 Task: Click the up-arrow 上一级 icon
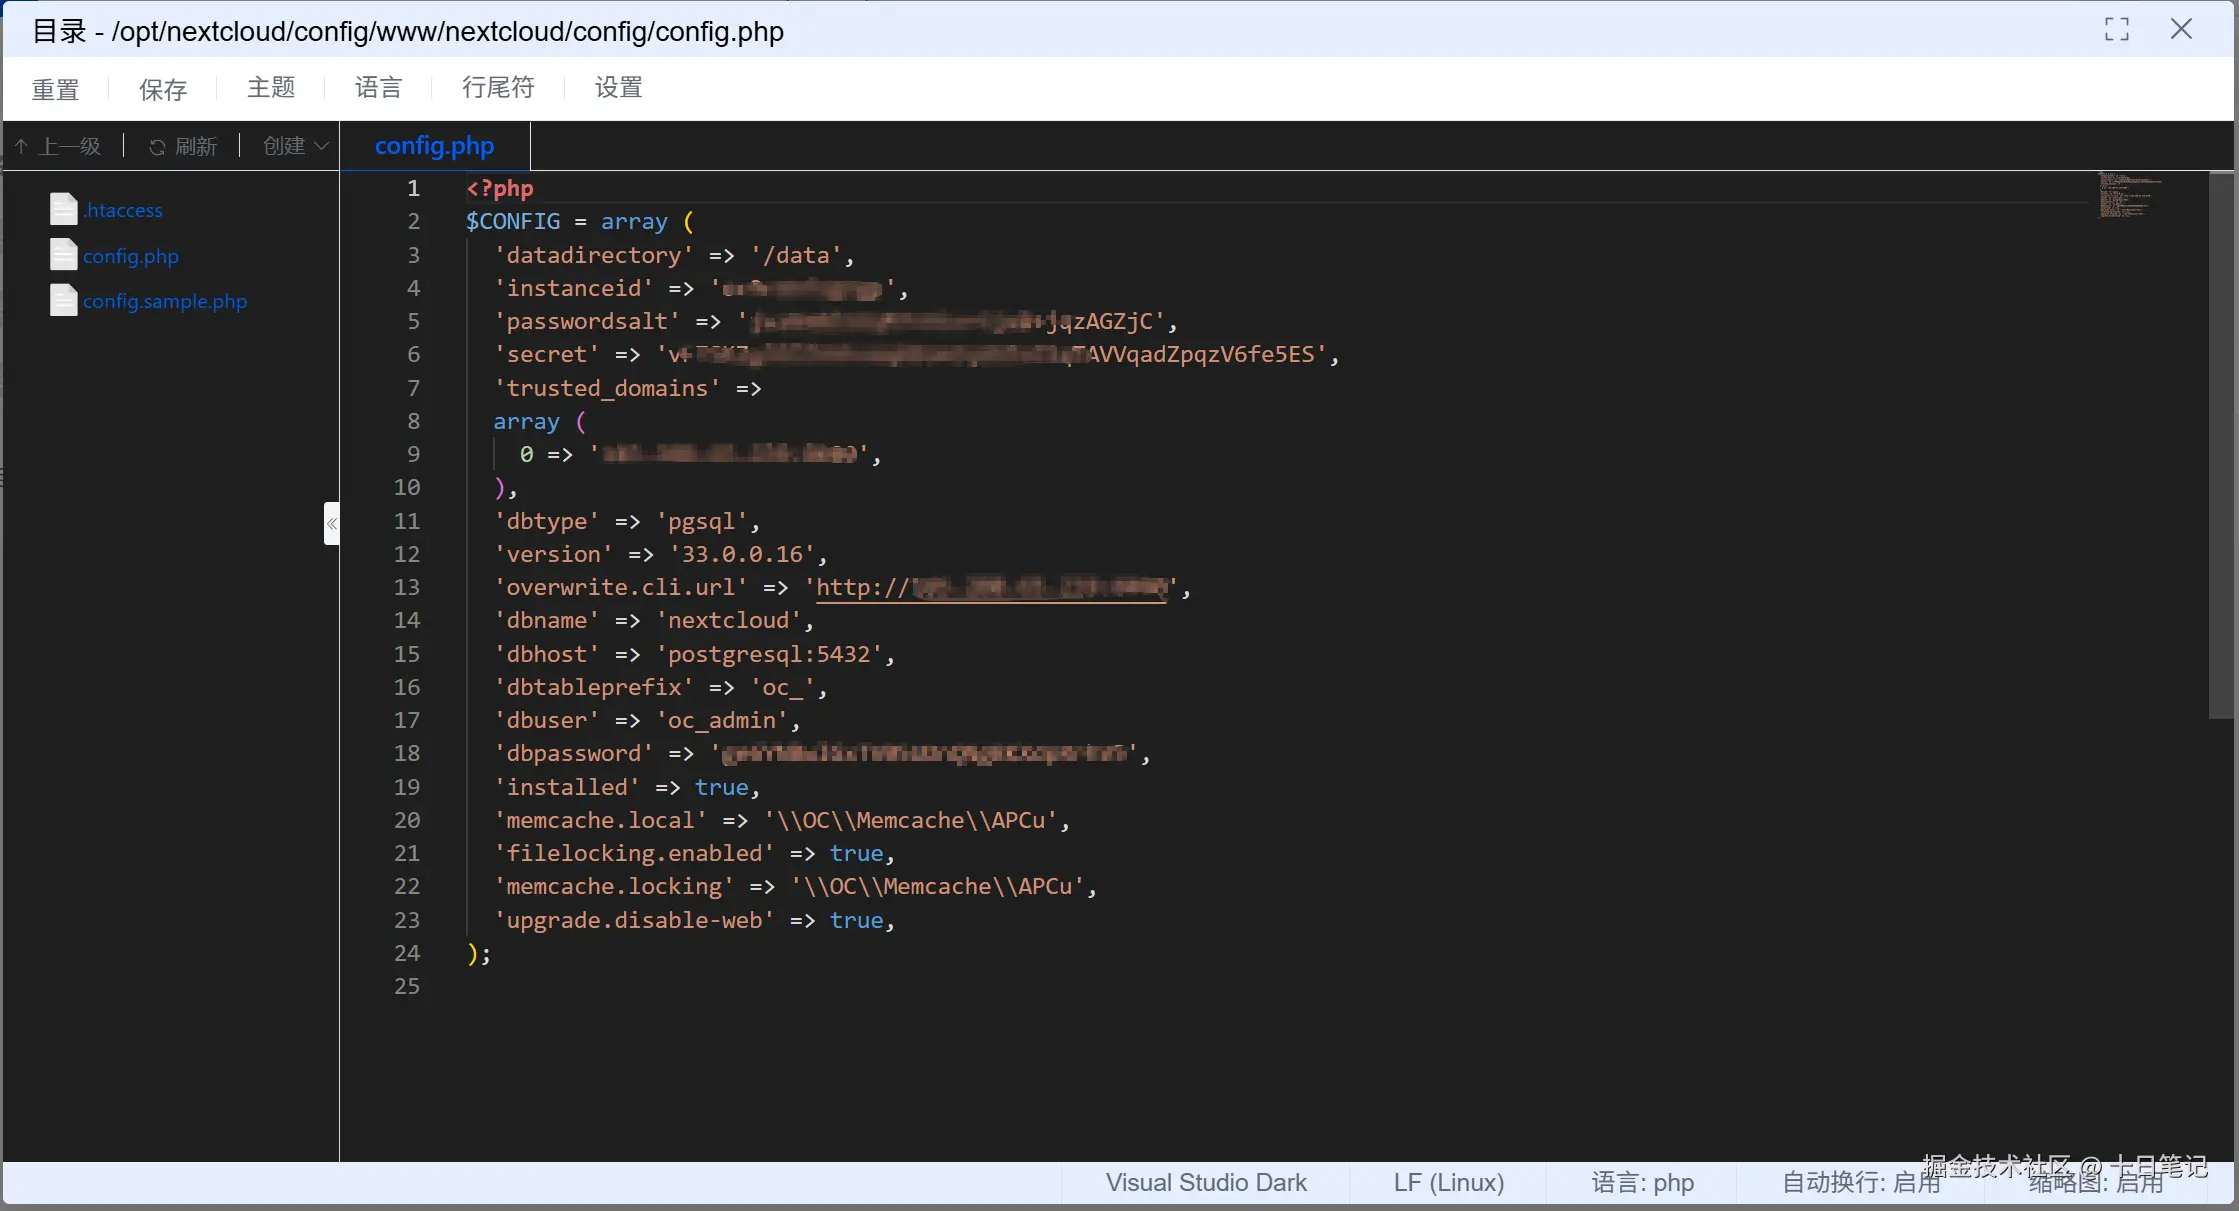[21, 147]
